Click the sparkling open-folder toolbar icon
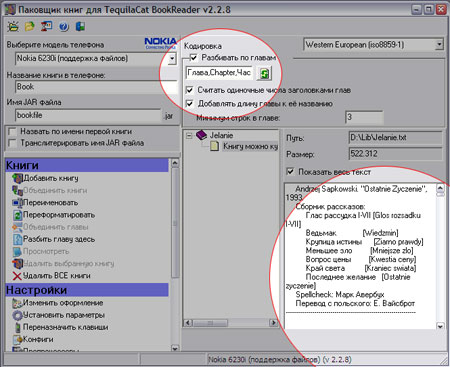Image resolution: width=450 pixels, height=367 pixels. pyautogui.click(x=13, y=26)
